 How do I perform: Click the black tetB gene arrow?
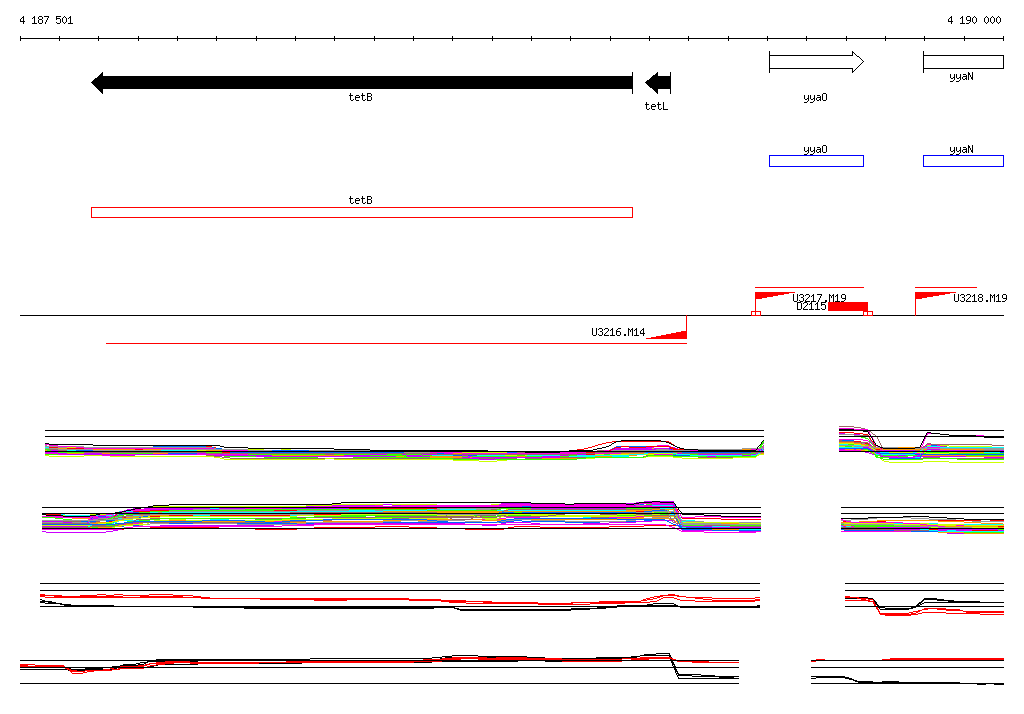362,83
